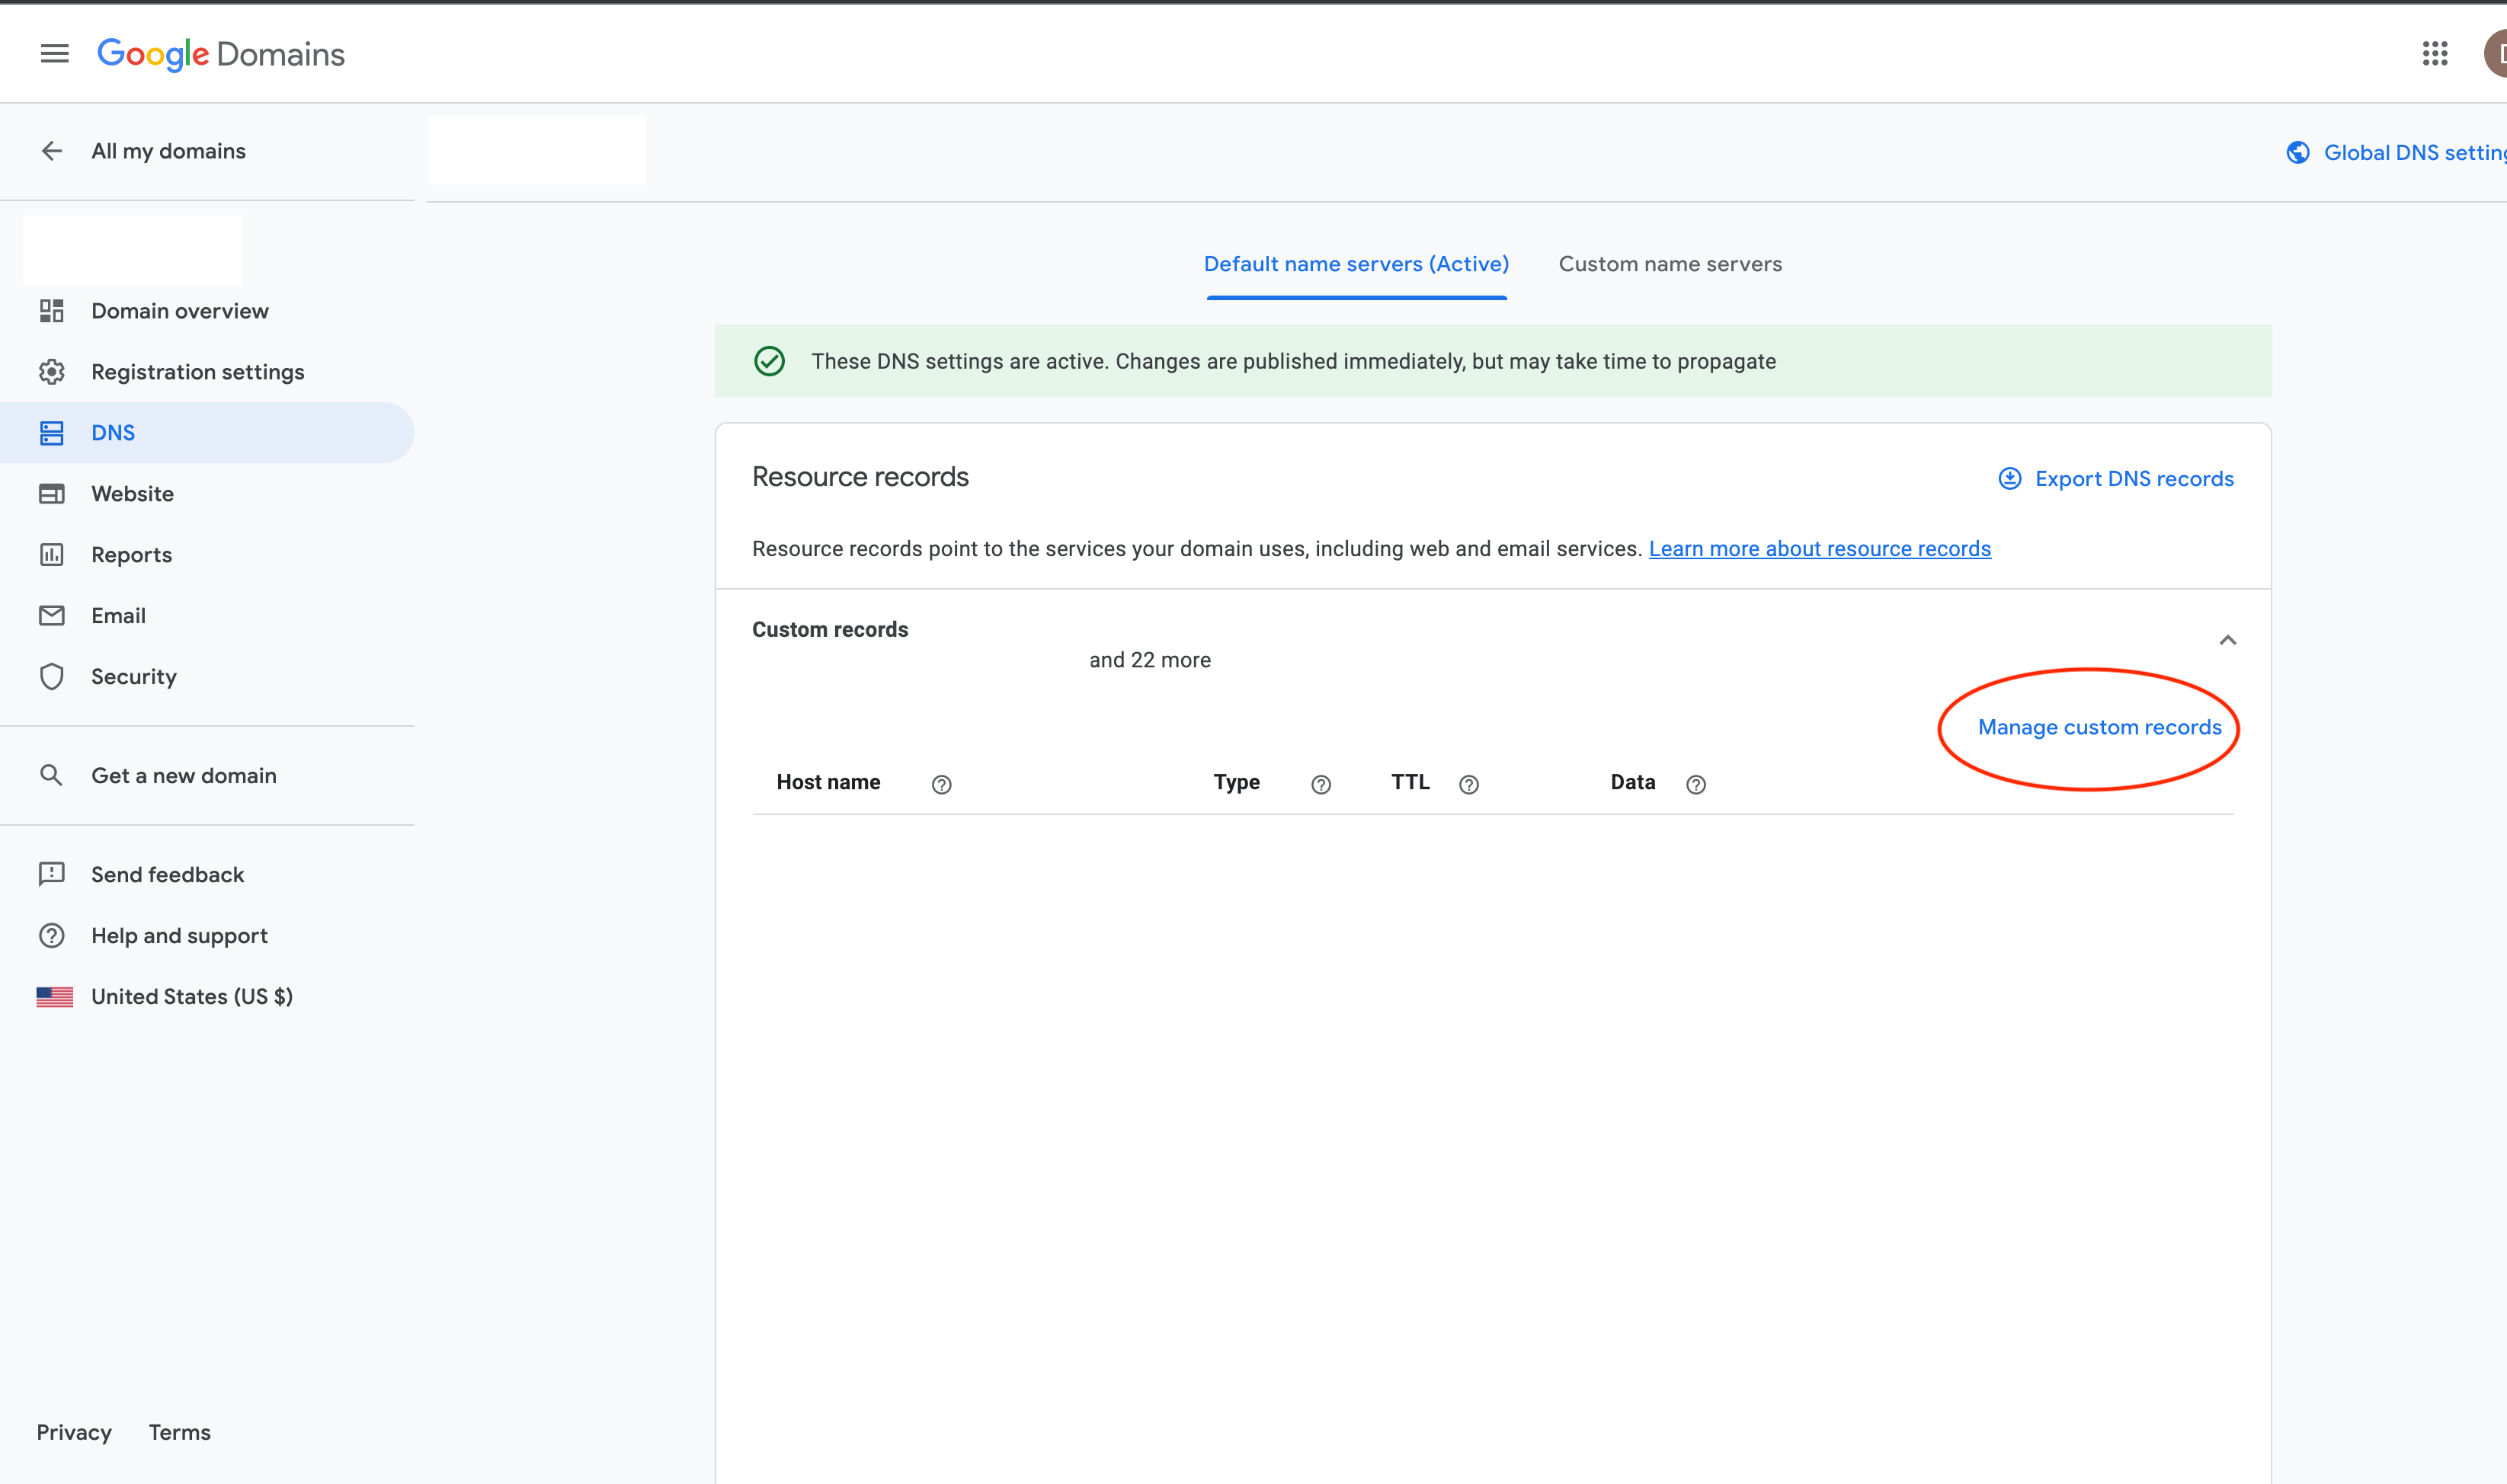Click the Host name column header

828,782
